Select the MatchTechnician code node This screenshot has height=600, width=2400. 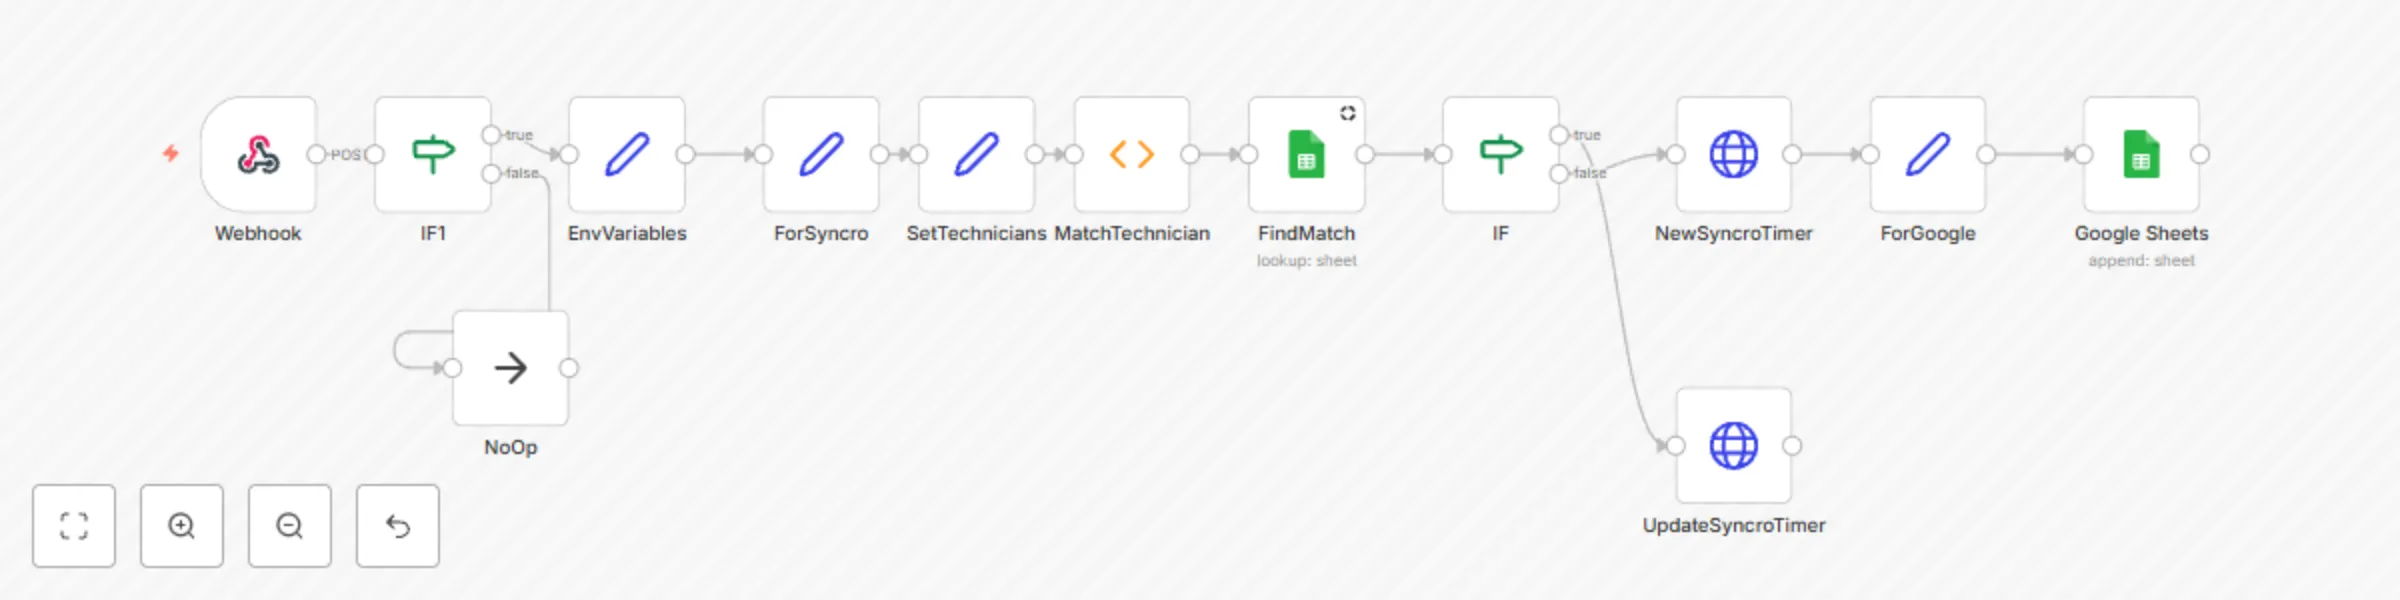click(x=1133, y=155)
